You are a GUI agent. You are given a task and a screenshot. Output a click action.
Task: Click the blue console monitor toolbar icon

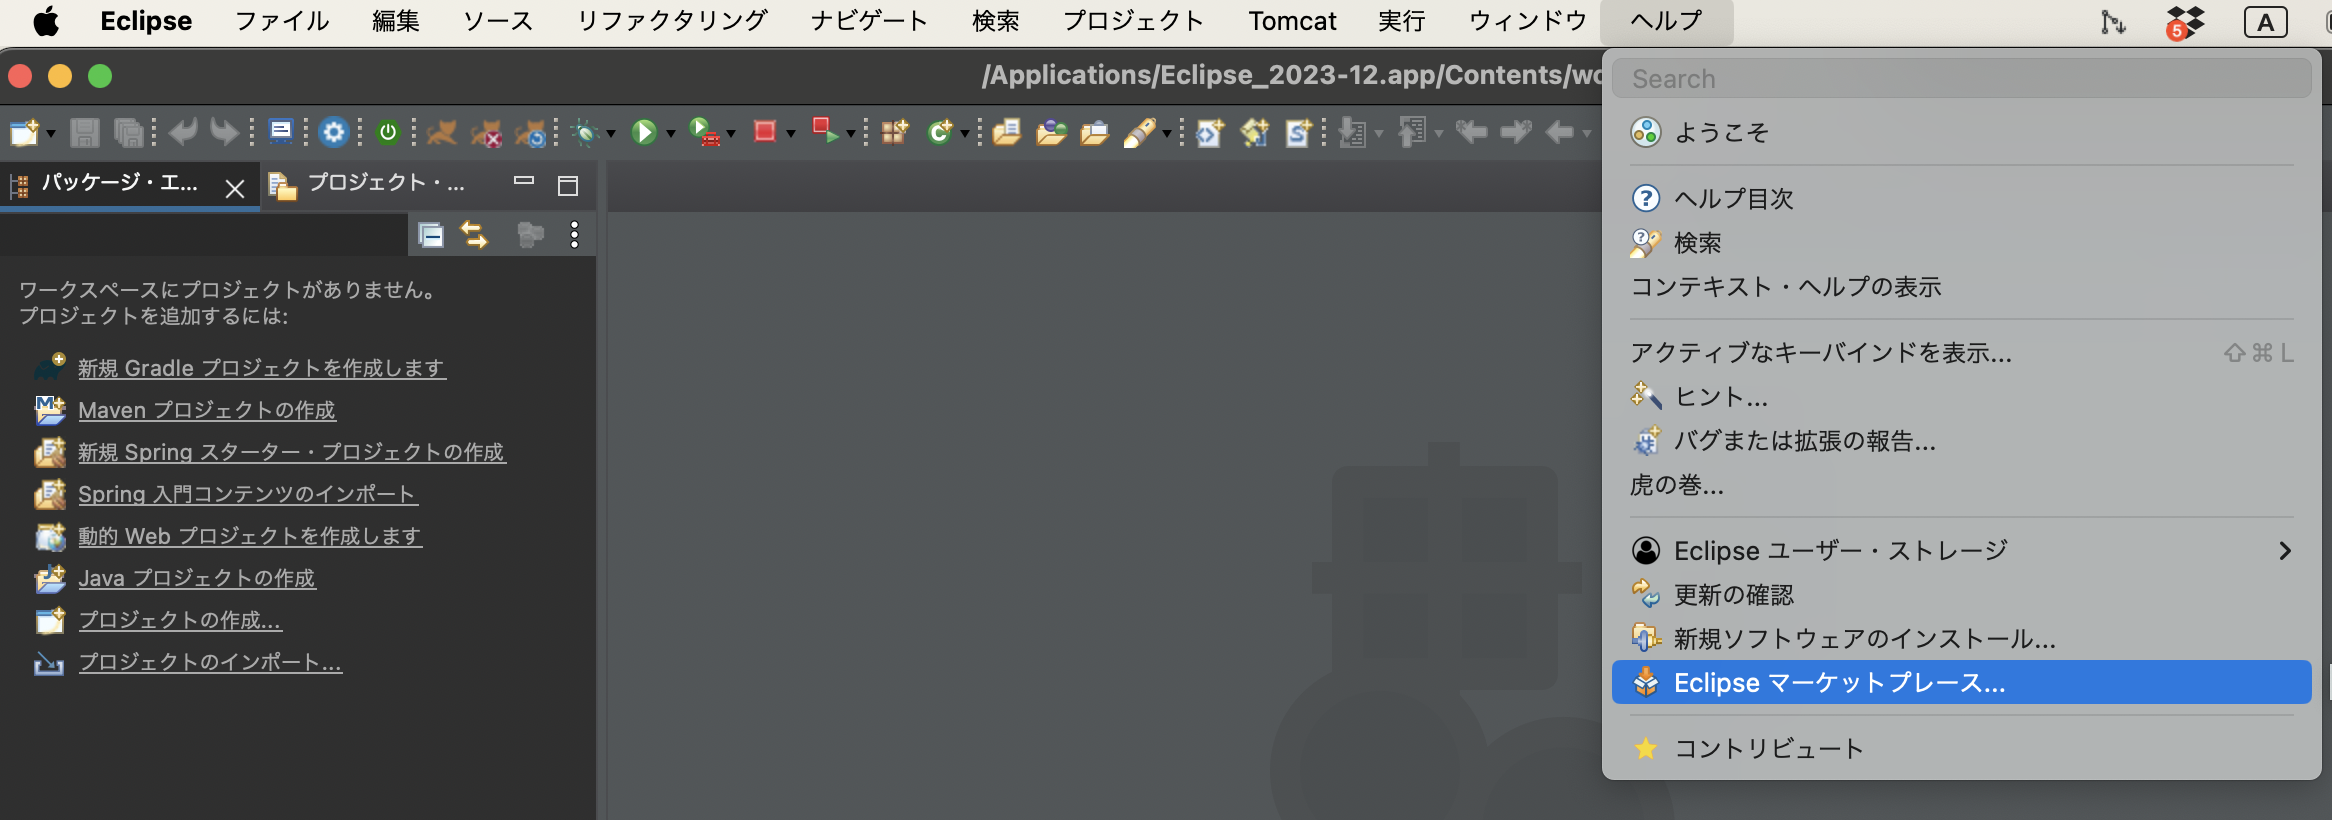point(281,131)
